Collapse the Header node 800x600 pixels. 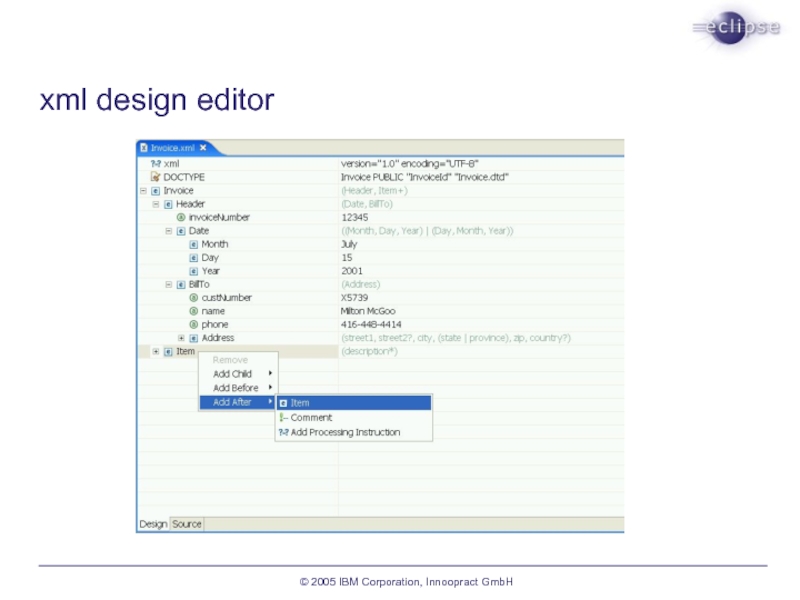[x=156, y=204]
